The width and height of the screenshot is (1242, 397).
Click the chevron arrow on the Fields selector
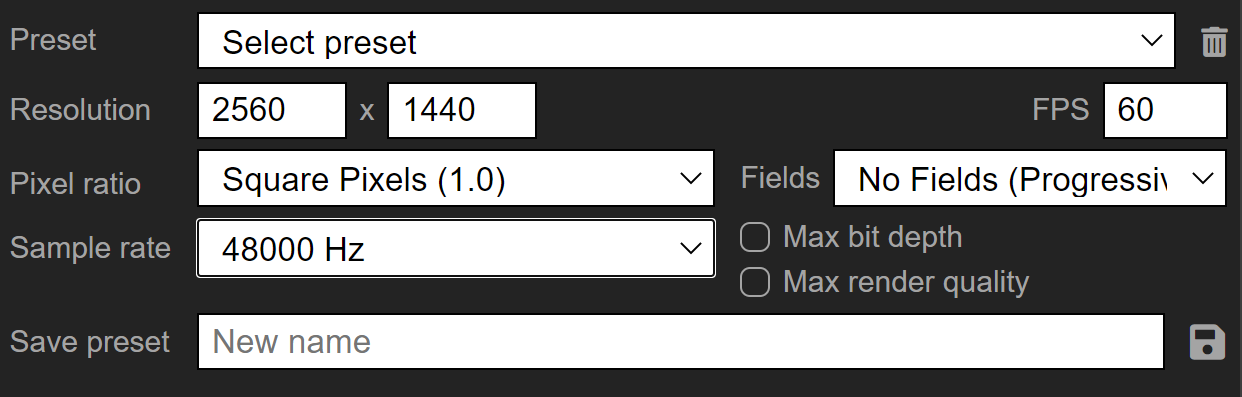pyautogui.click(x=1203, y=179)
